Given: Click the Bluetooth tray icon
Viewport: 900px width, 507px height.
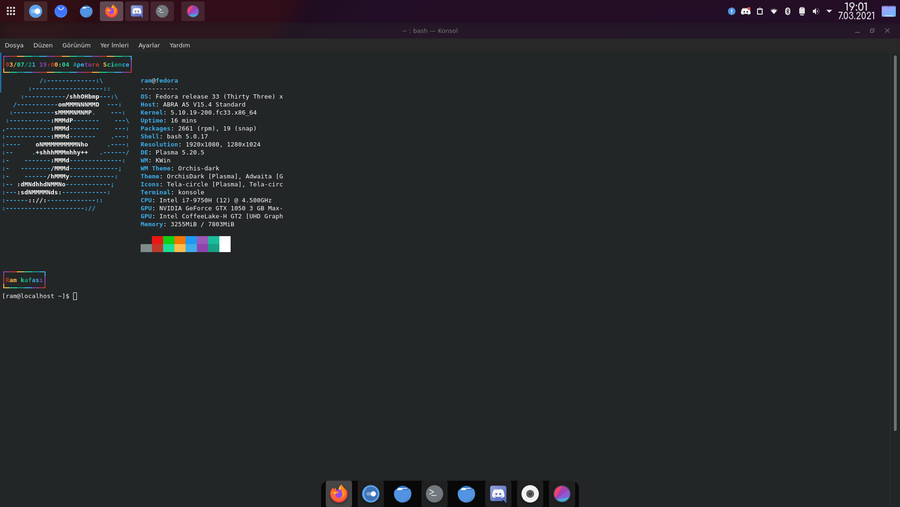Looking at the screenshot, I should pyautogui.click(x=787, y=11).
